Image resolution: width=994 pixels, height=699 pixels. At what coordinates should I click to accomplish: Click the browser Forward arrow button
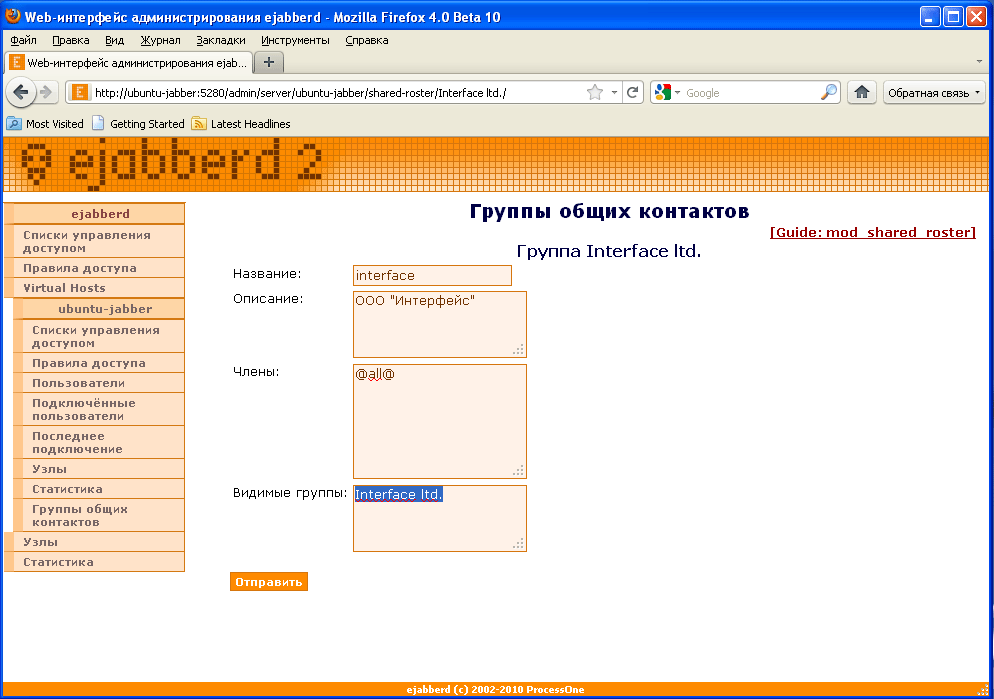(x=46, y=93)
